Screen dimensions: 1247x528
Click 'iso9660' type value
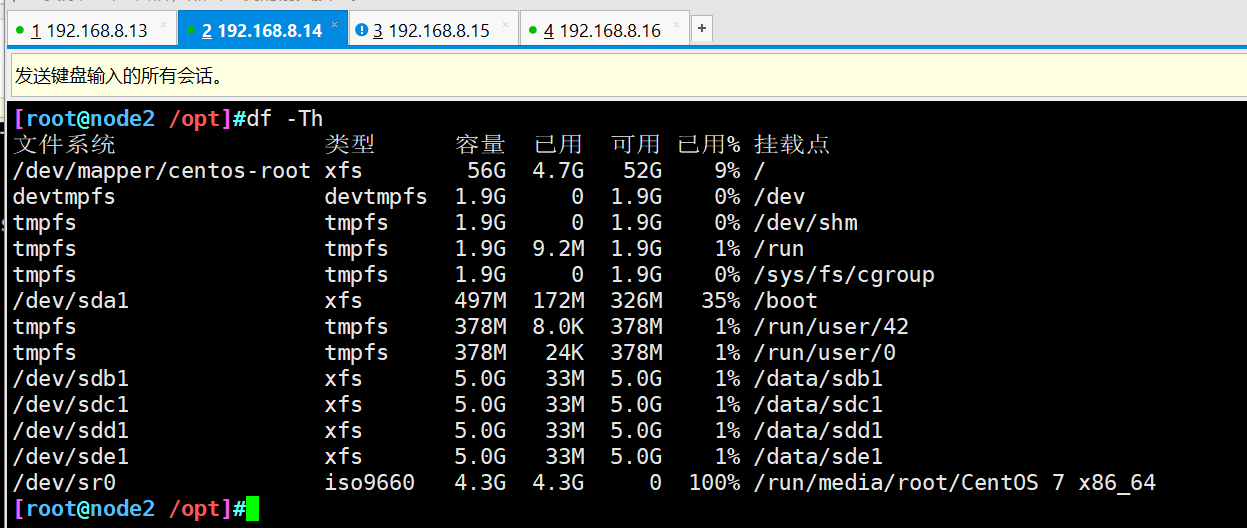[x=370, y=483]
